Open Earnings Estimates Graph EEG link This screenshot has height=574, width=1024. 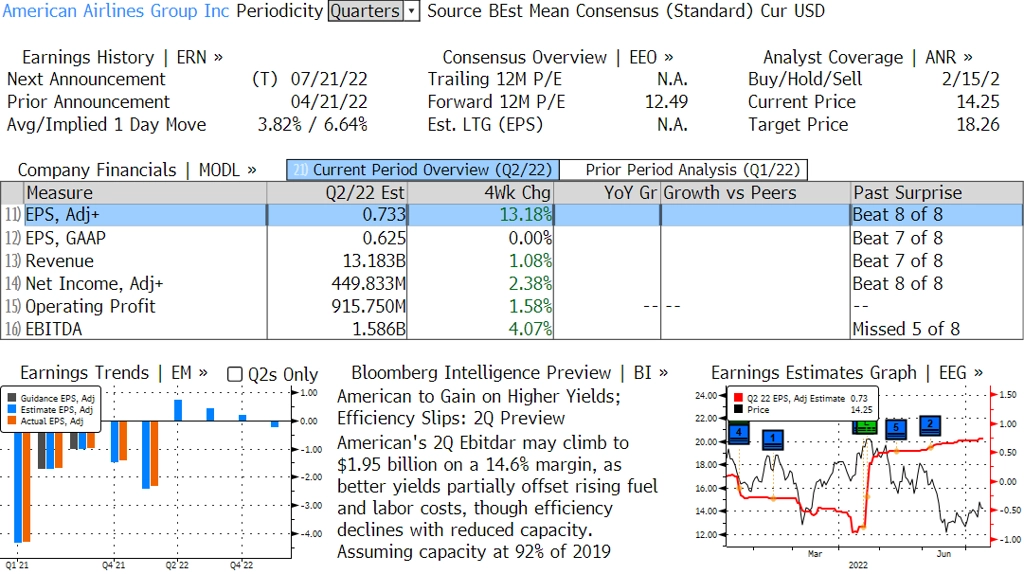[x=846, y=373]
